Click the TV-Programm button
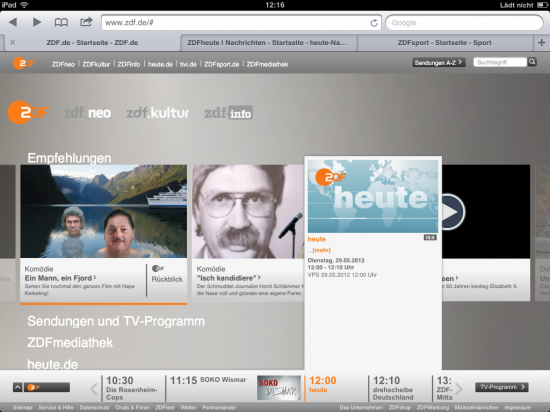 click(x=502, y=387)
